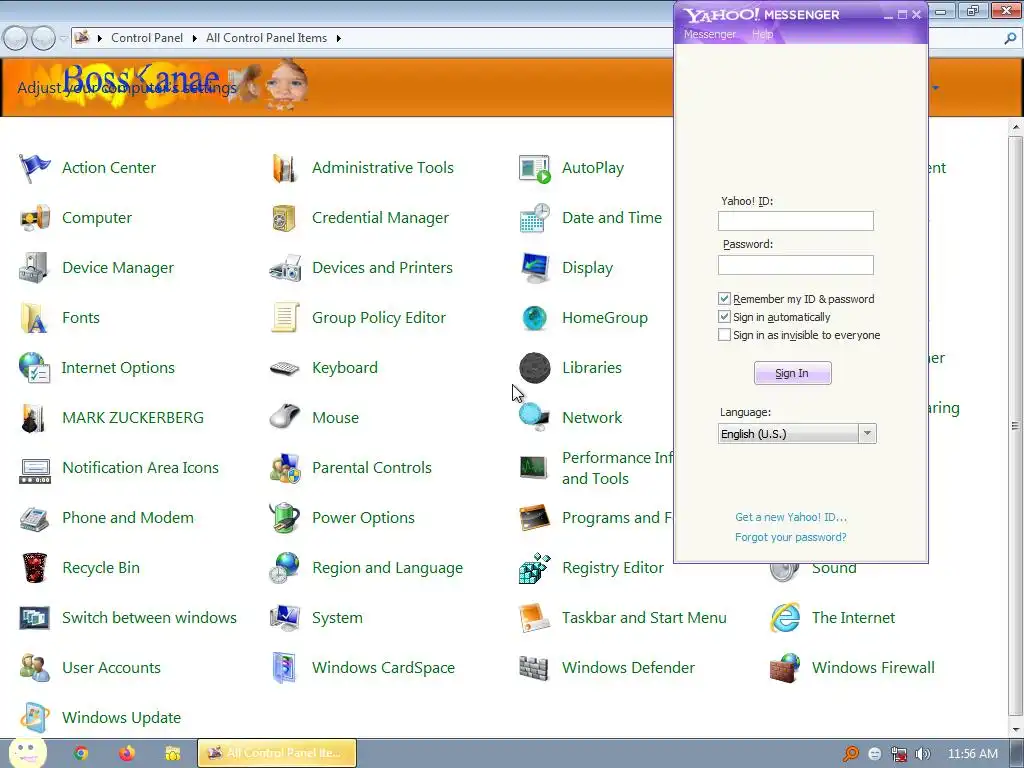This screenshot has width=1024, height=768.
Task: Open the Fonts folder icon
Action: pyautogui.click(x=34, y=318)
